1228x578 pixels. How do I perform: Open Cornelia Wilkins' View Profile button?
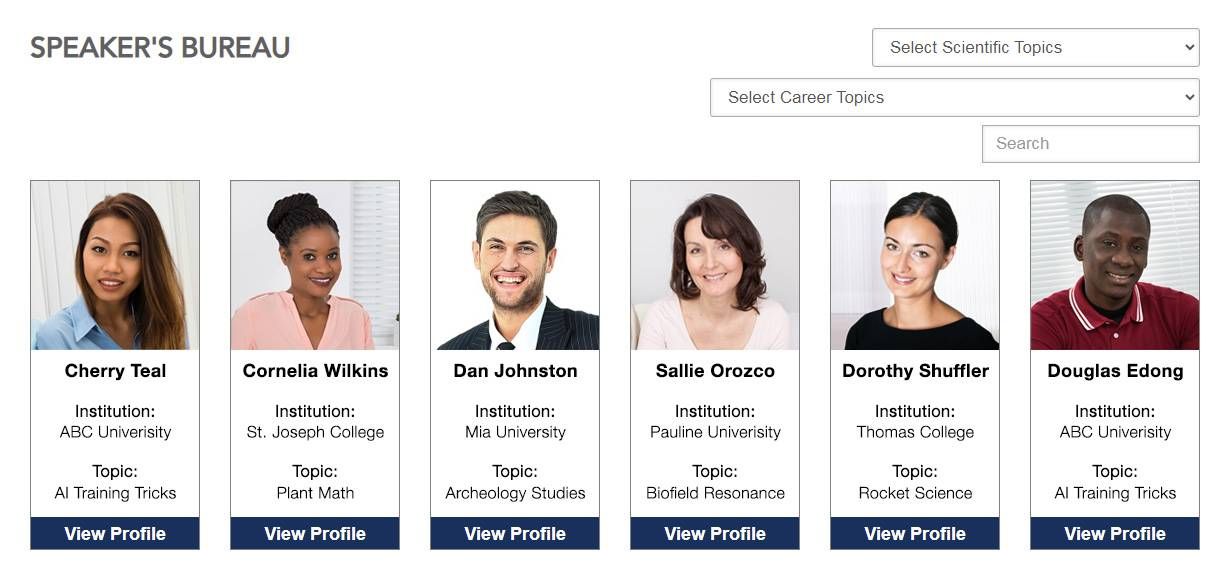pyautogui.click(x=315, y=533)
